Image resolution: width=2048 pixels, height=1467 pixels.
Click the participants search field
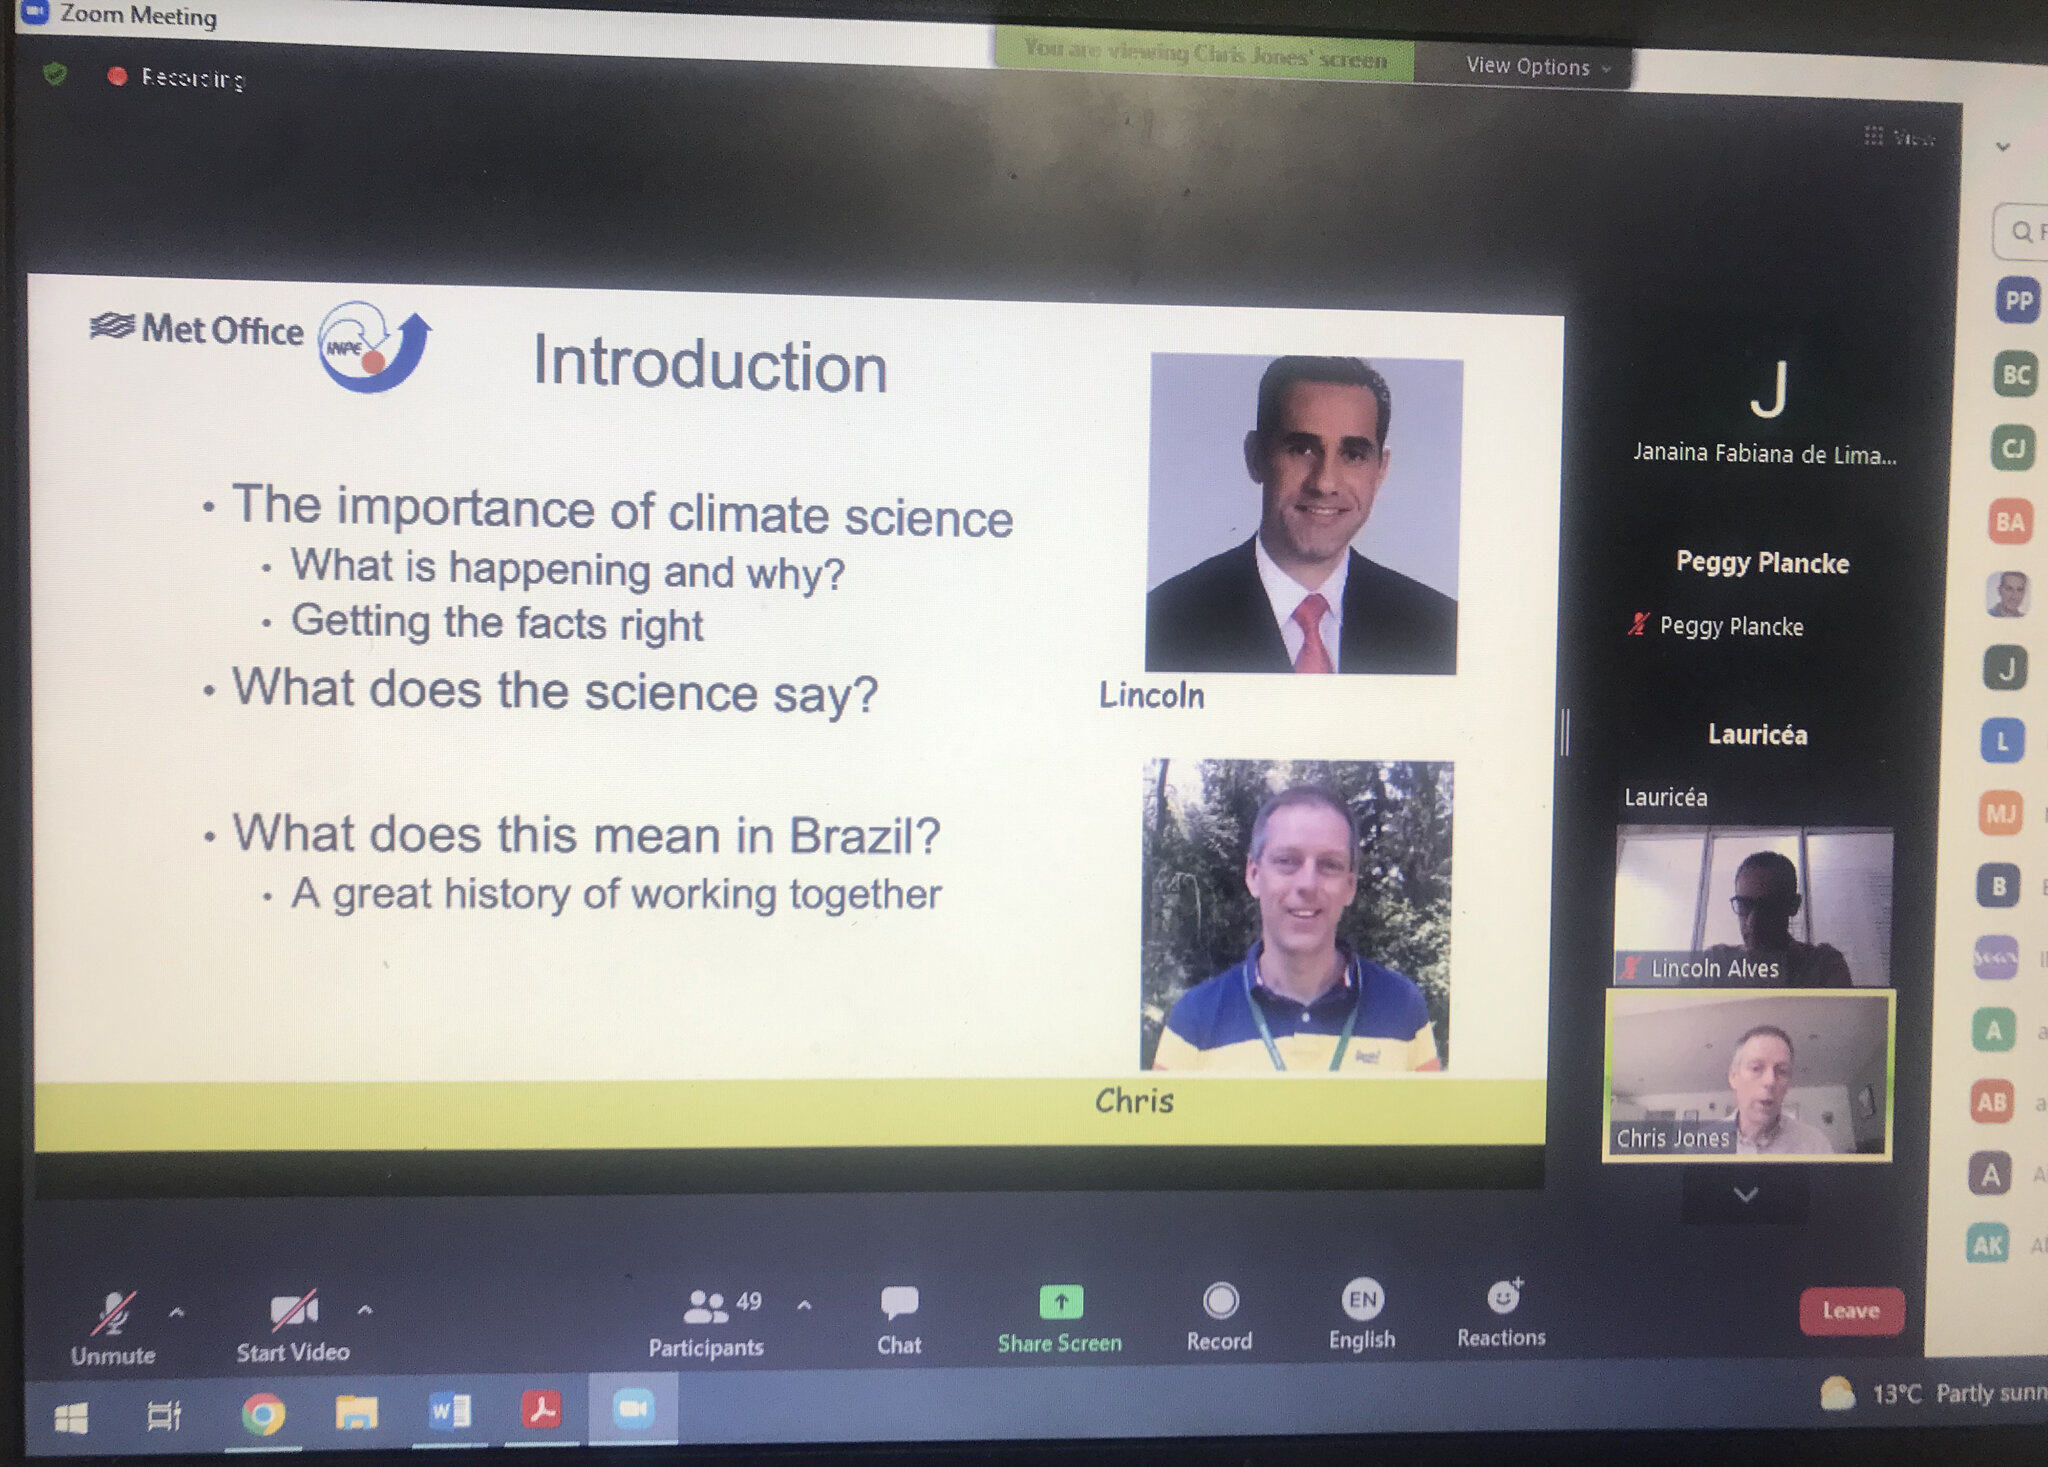tap(2021, 232)
